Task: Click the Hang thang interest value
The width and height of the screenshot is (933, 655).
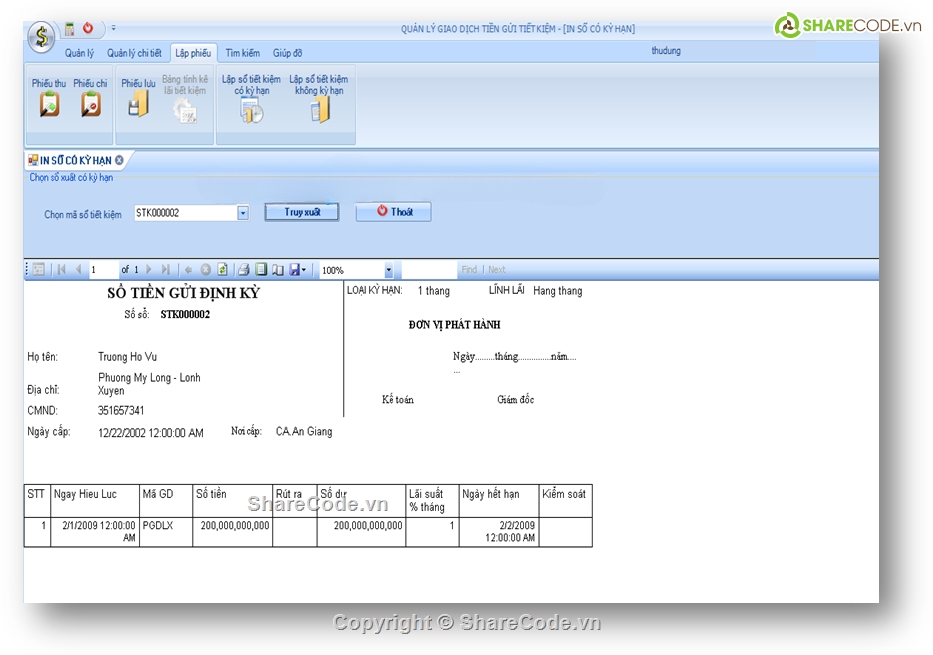Action: (558, 291)
